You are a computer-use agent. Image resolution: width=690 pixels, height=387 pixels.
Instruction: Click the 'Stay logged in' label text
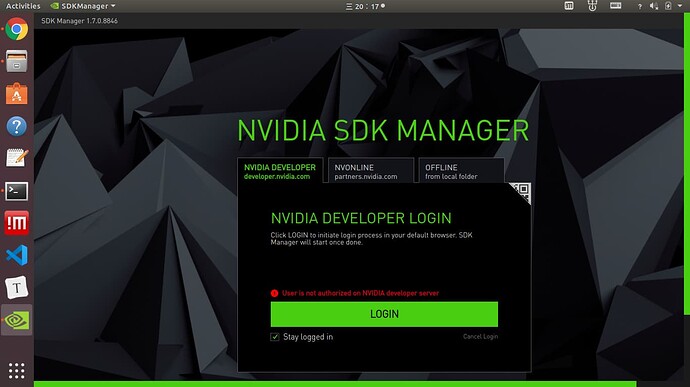tap(308, 337)
